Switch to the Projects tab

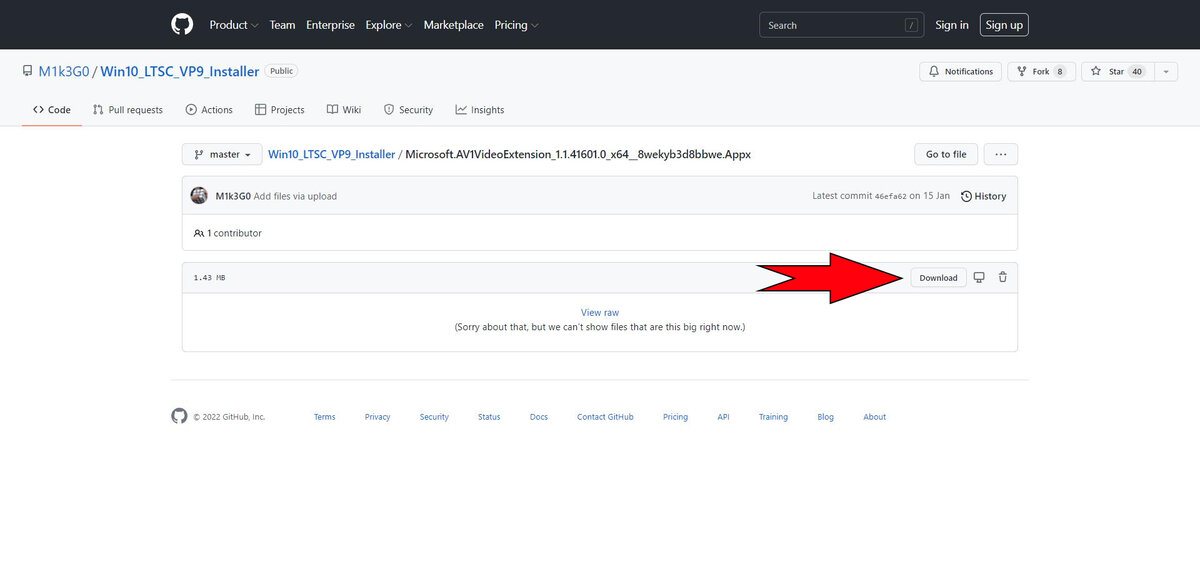(280, 110)
